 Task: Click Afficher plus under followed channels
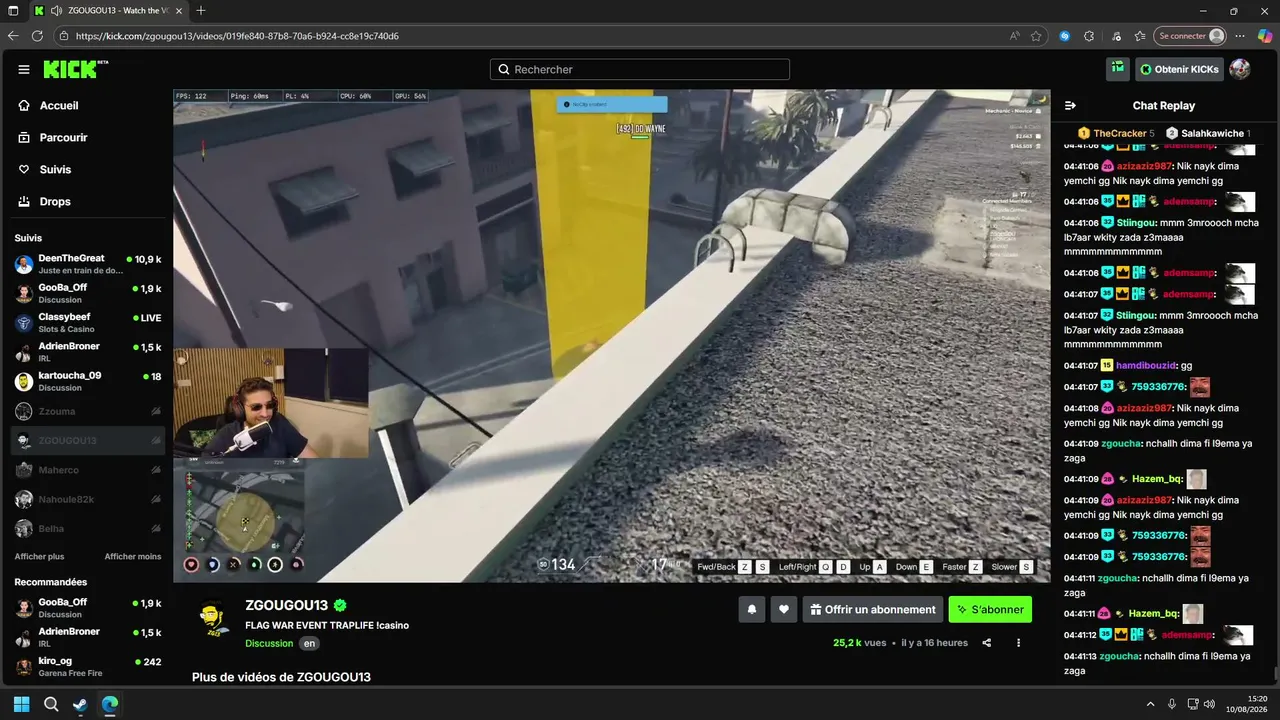[39, 556]
